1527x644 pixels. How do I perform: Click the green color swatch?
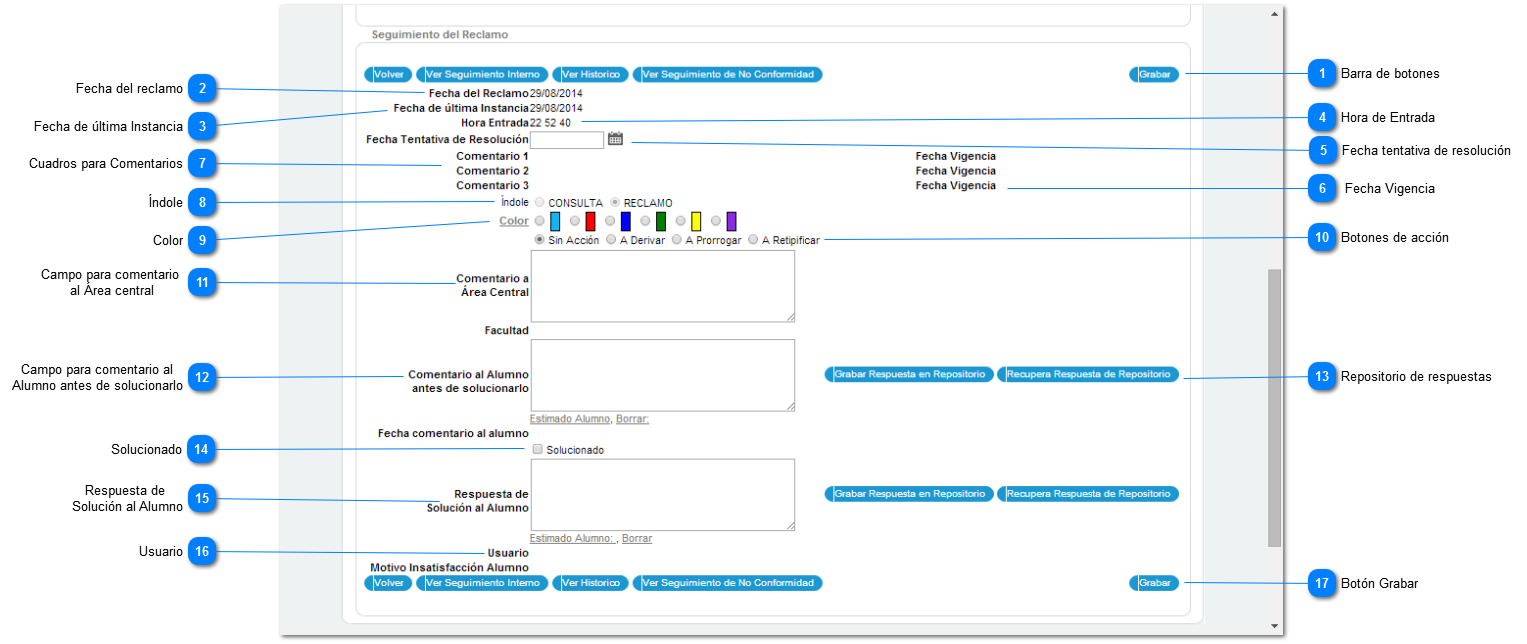661,221
